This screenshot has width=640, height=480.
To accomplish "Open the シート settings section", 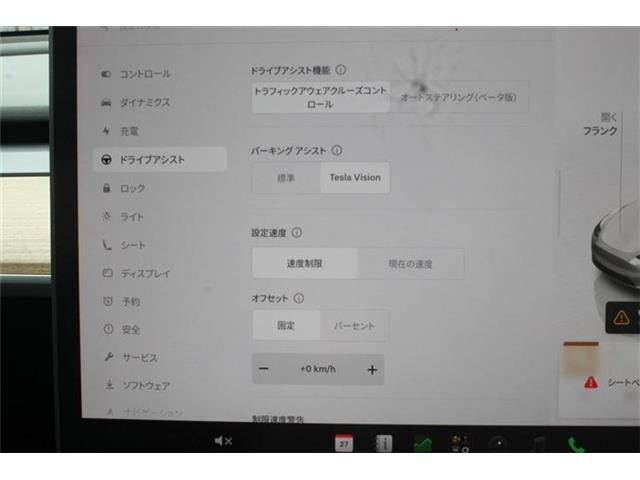I will pyautogui.click(x=133, y=245).
